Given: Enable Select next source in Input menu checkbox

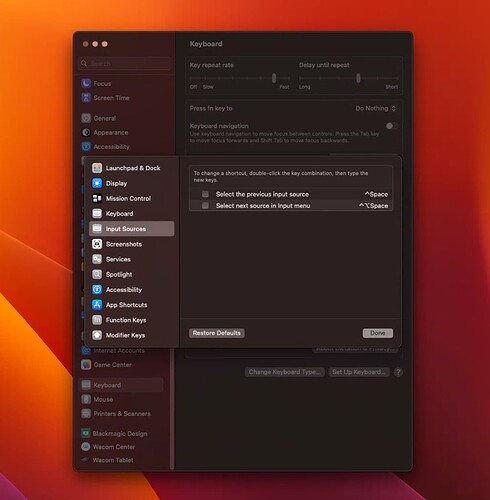Looking at the screenshot, I should pyautogui.click(x=205, y=205).
